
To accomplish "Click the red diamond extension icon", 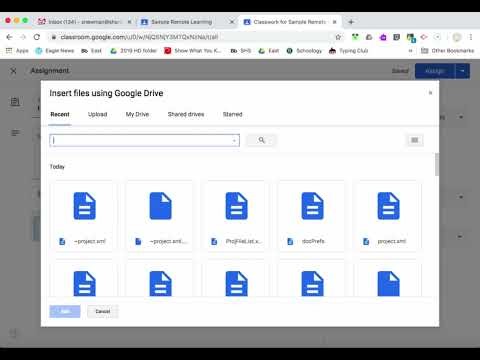I will coord(424,37).
